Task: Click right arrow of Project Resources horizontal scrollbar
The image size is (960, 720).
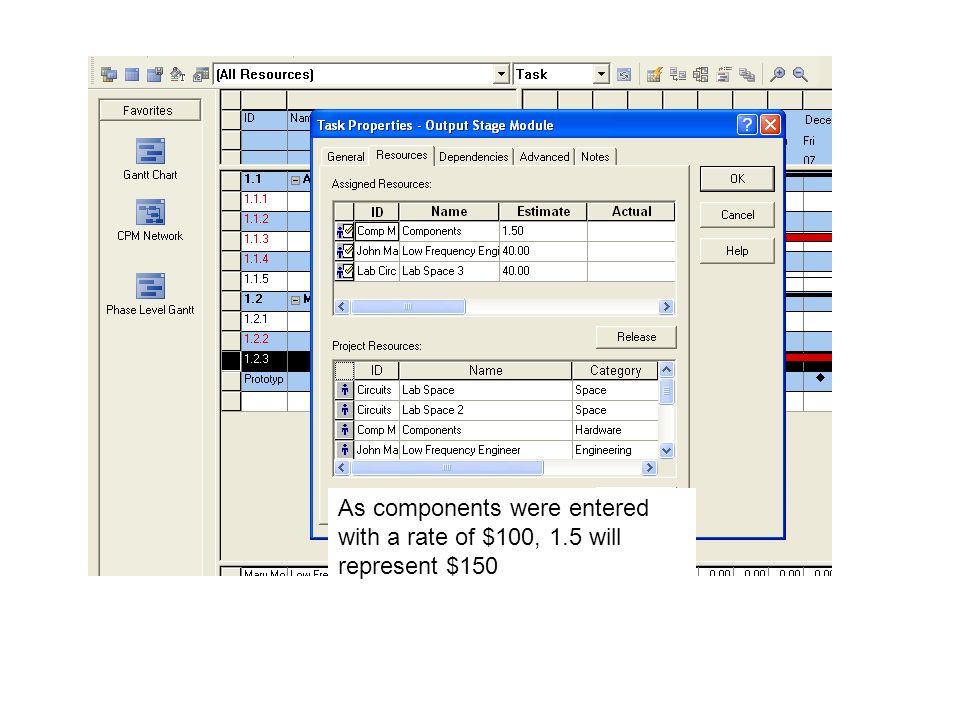Action: click(x=649, y=468)
